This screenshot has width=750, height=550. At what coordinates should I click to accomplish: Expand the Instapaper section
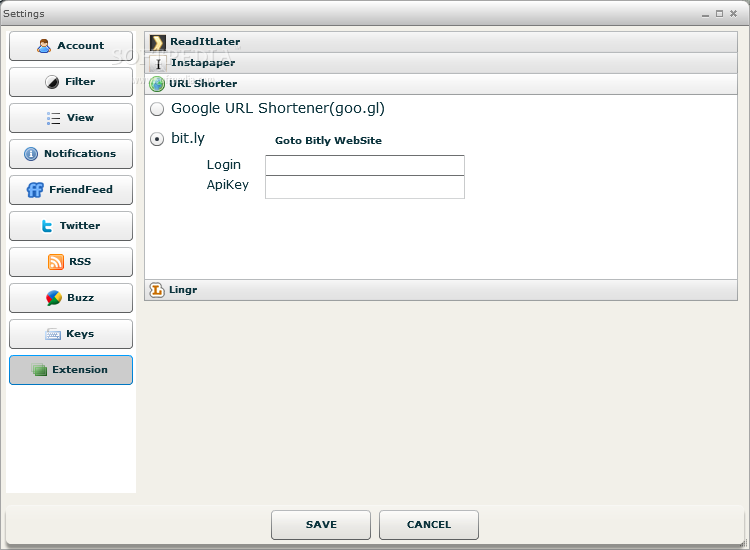pyautogui.click(x=441, y=63)
